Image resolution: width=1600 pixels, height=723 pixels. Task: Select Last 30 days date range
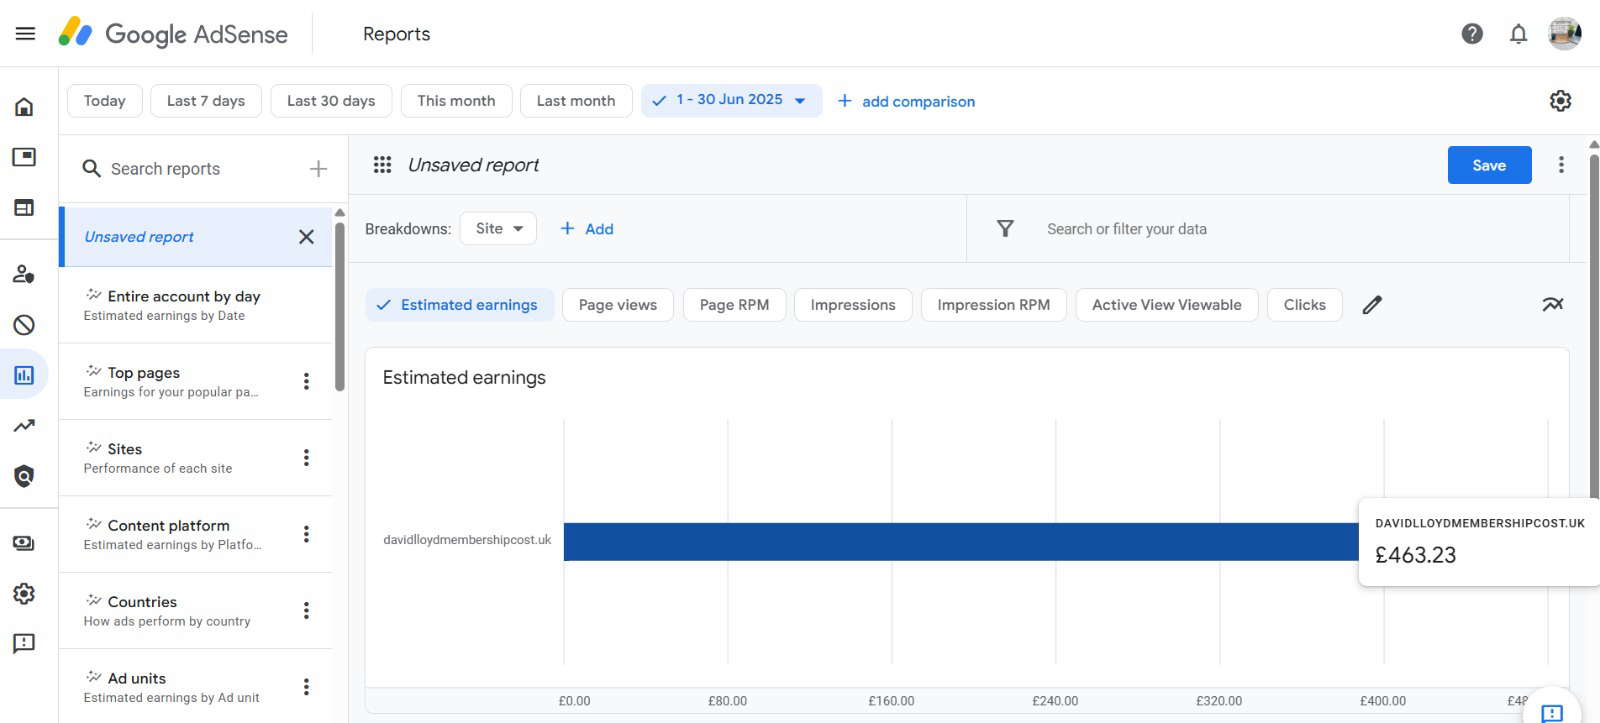(331, 101)
